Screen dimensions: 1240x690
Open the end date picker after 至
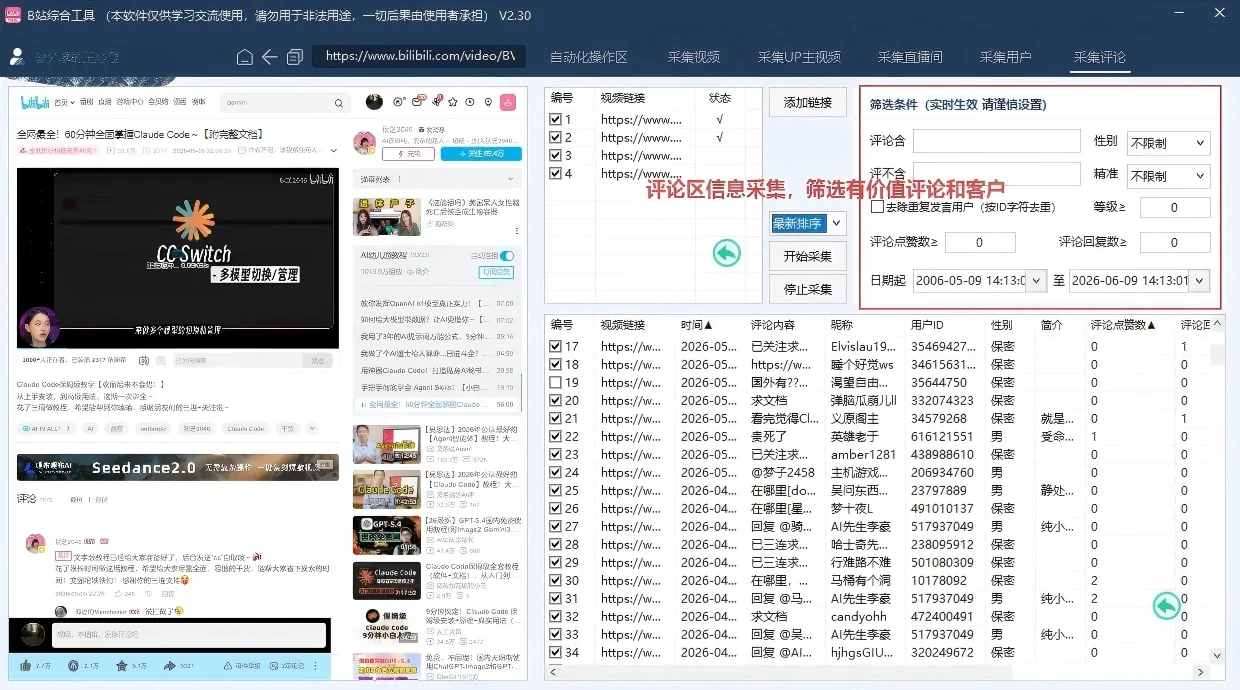coord(1139,281)
